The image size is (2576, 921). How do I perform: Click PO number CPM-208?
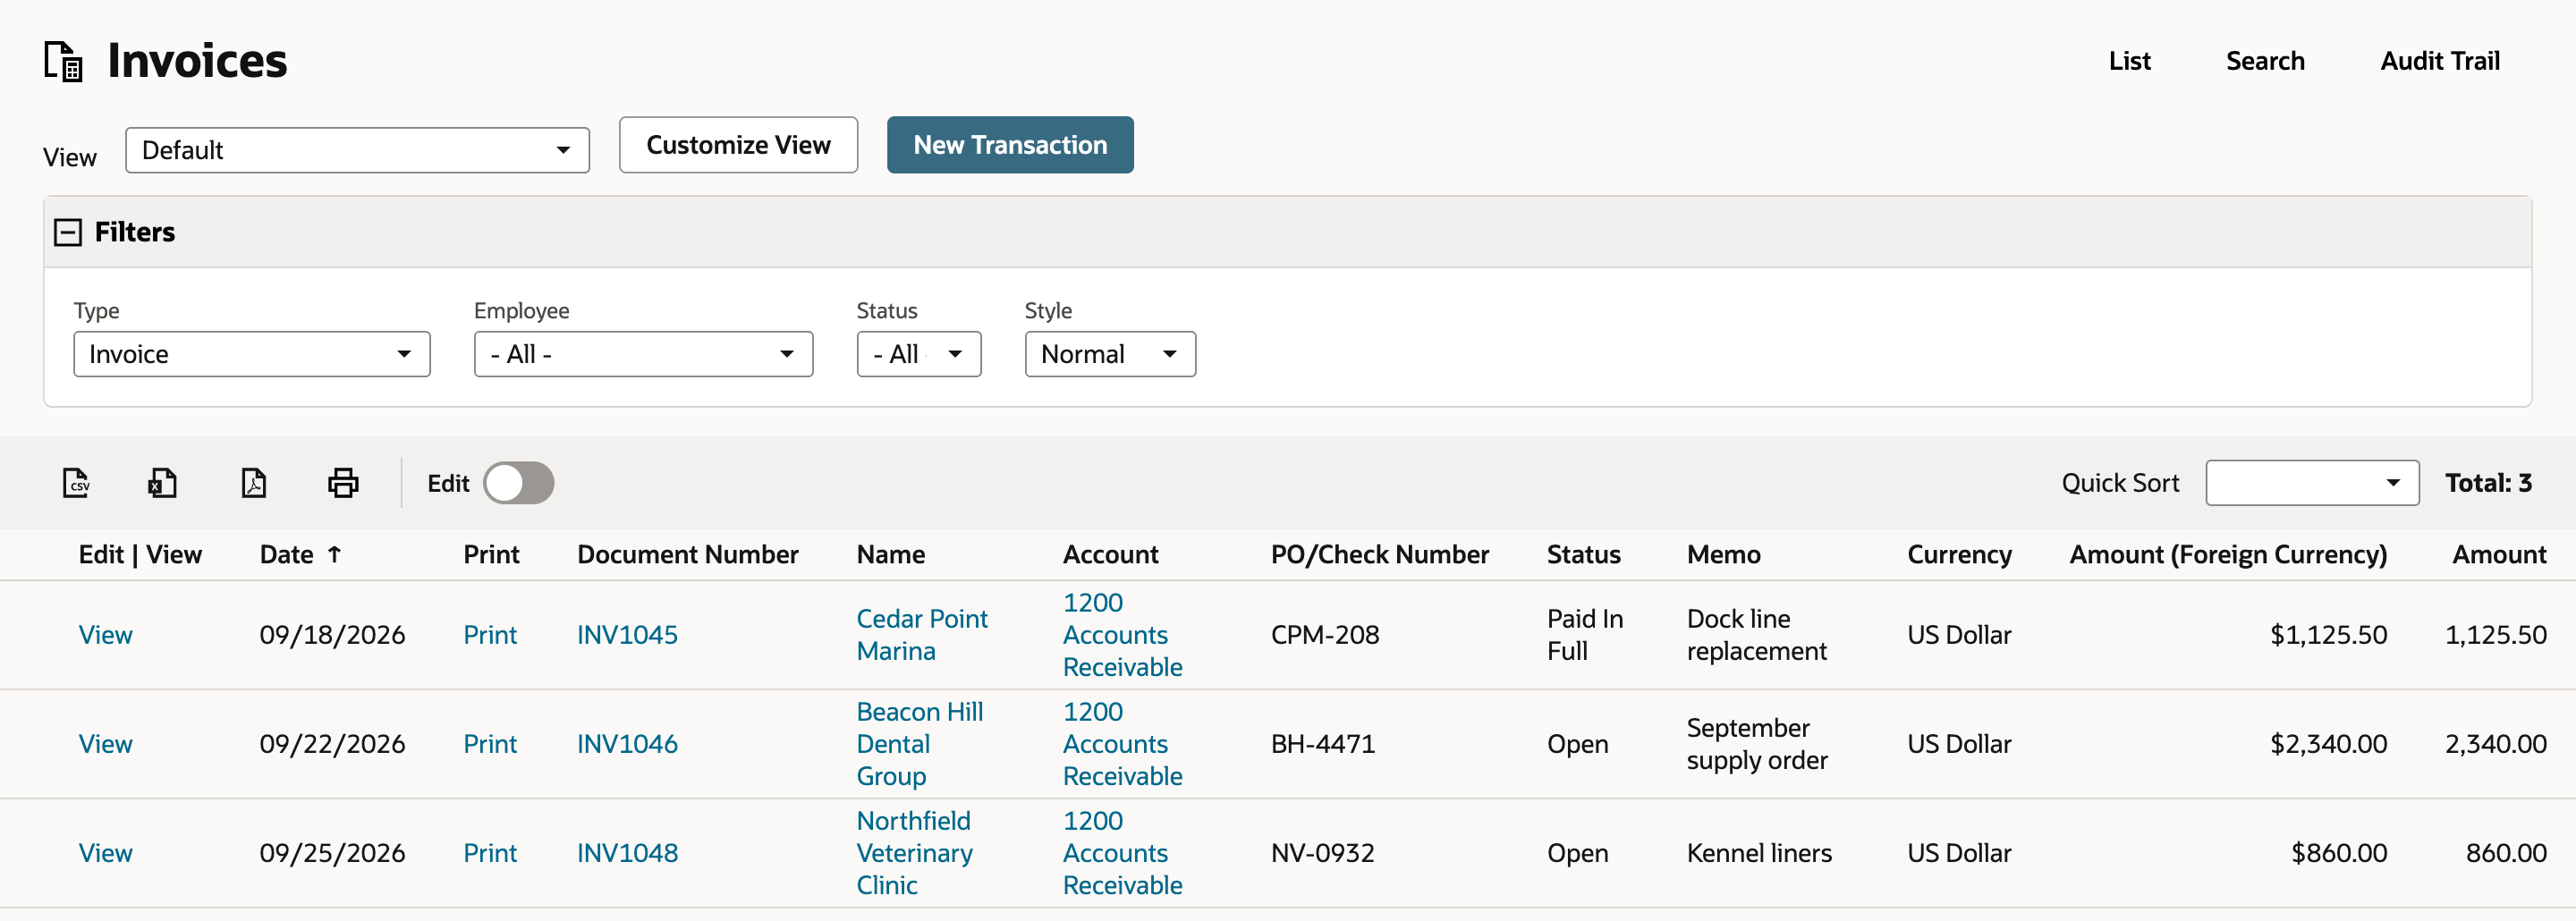click(x=1324, y=635)
